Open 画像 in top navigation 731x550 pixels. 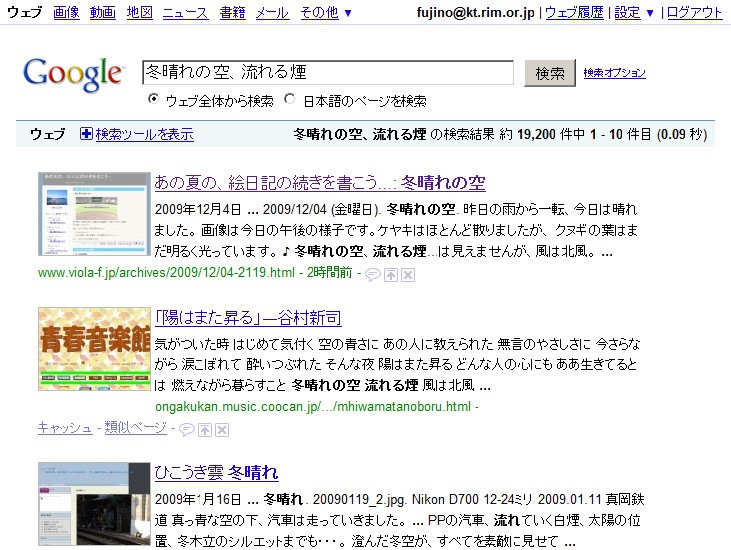click(x=66, y=13)
